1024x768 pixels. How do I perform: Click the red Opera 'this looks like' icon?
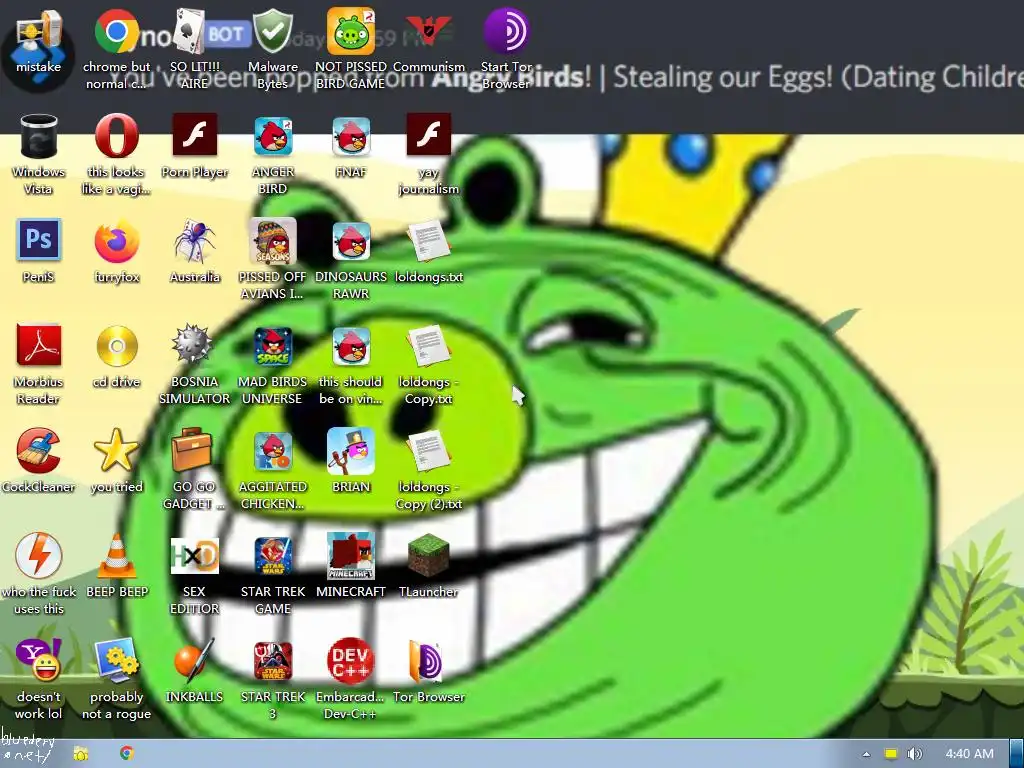116,136
